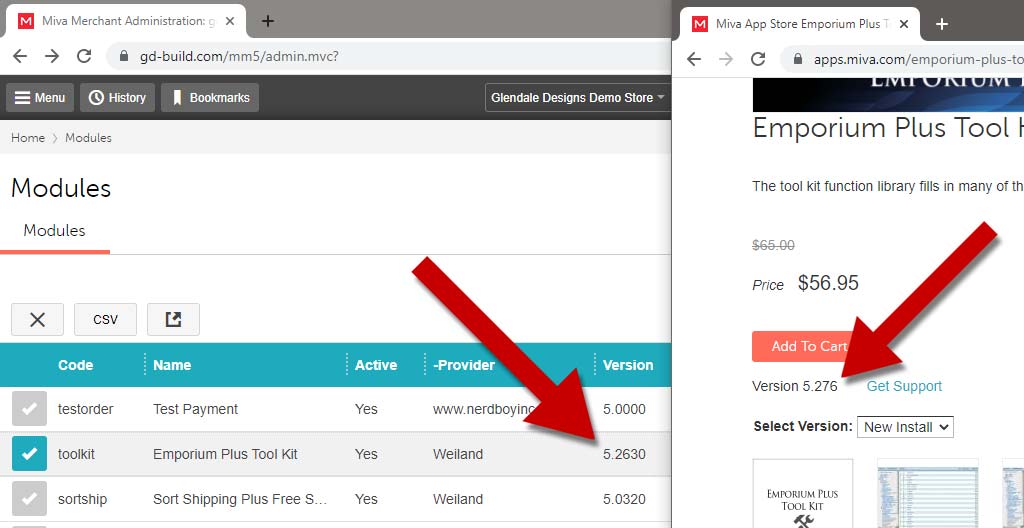
Task: Sort table by Name column
Action: [172, 365]
